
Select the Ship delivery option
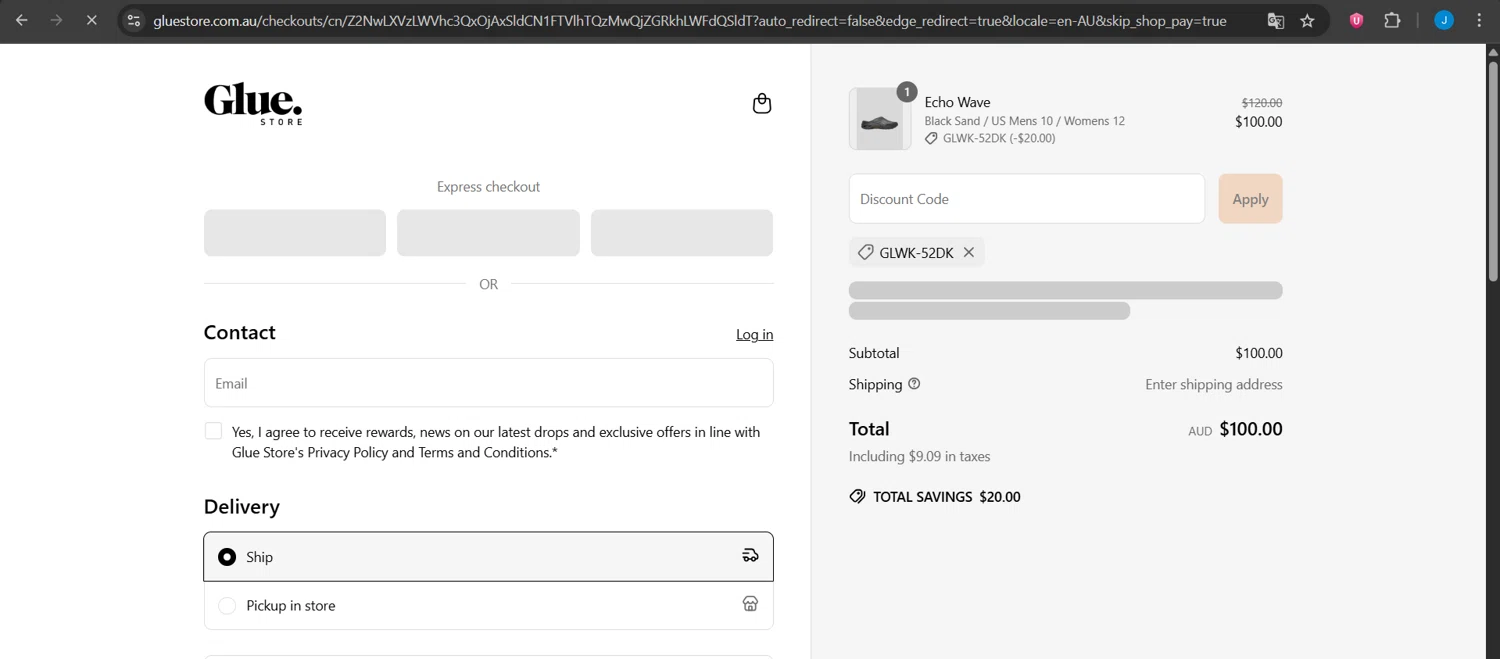point(488,557)
